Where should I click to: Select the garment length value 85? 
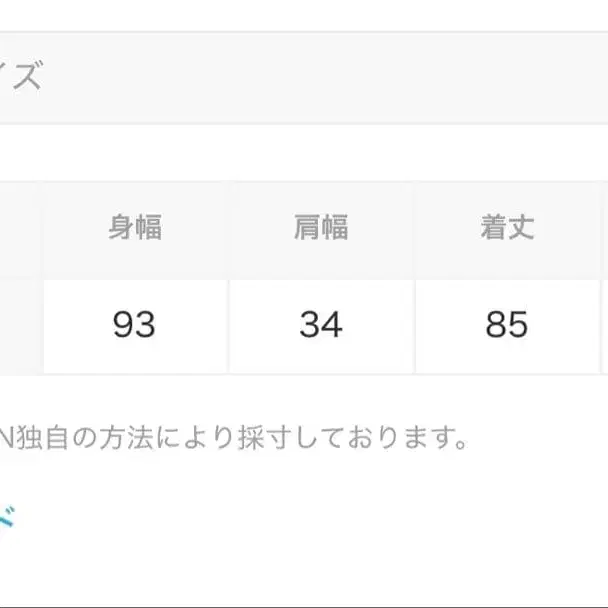pos(507,325)
